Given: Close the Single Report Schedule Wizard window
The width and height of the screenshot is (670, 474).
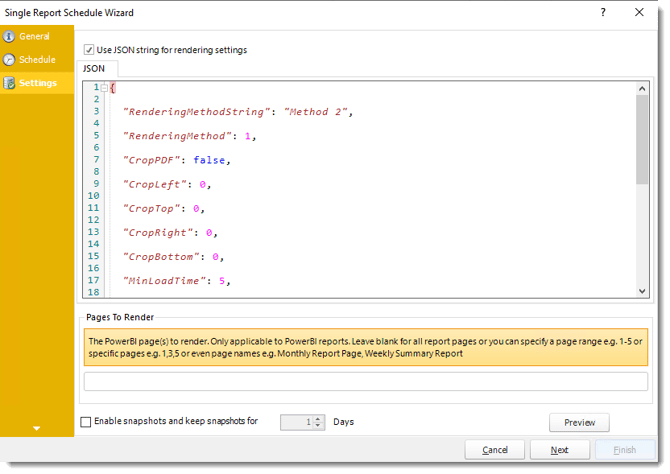Looking at the screenshot, I should coord(639,12).
